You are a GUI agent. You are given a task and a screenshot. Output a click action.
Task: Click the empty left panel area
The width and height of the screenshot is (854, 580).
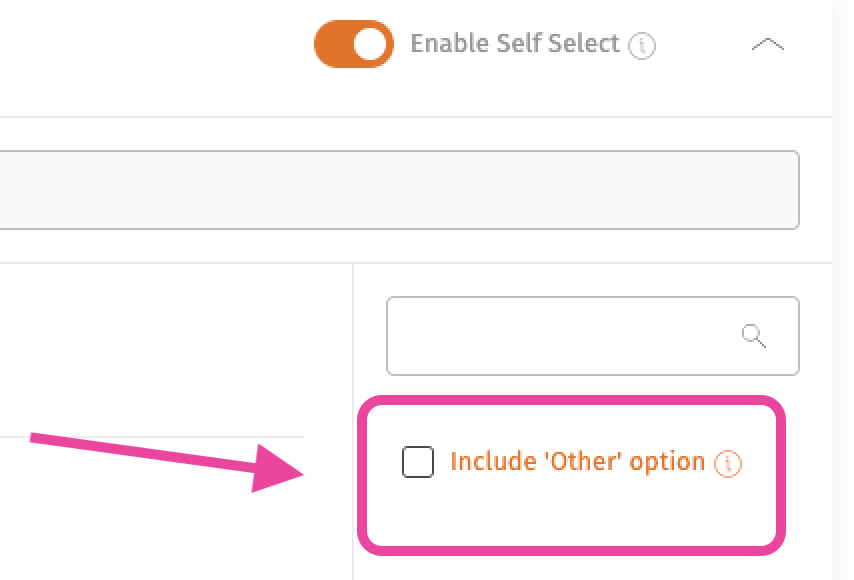point(175,349)
